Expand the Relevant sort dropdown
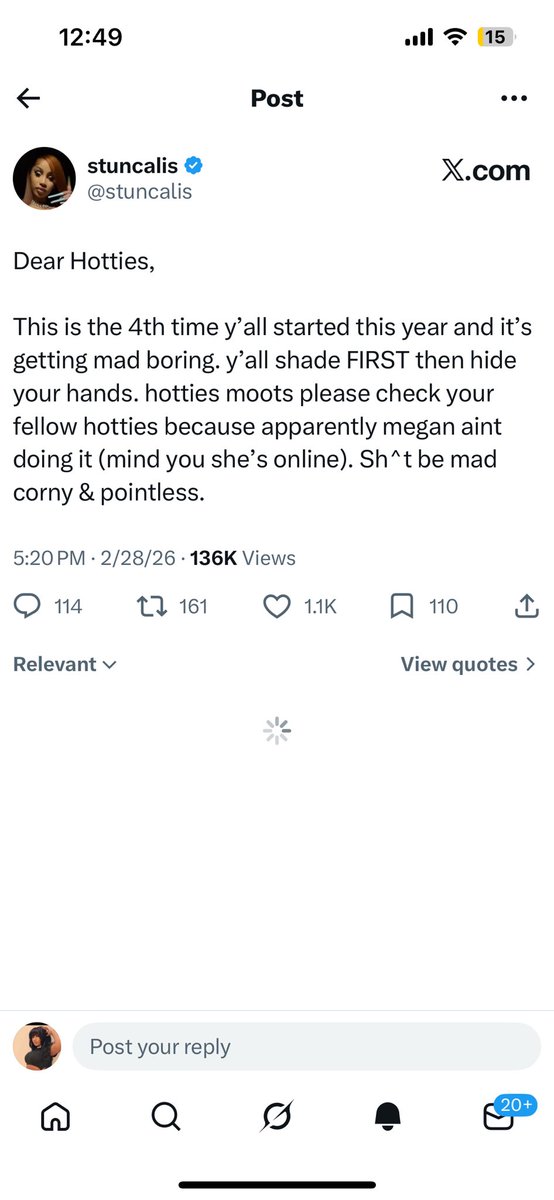The height and width of the screenshot is (1200, 554). [x=65, y=664]
